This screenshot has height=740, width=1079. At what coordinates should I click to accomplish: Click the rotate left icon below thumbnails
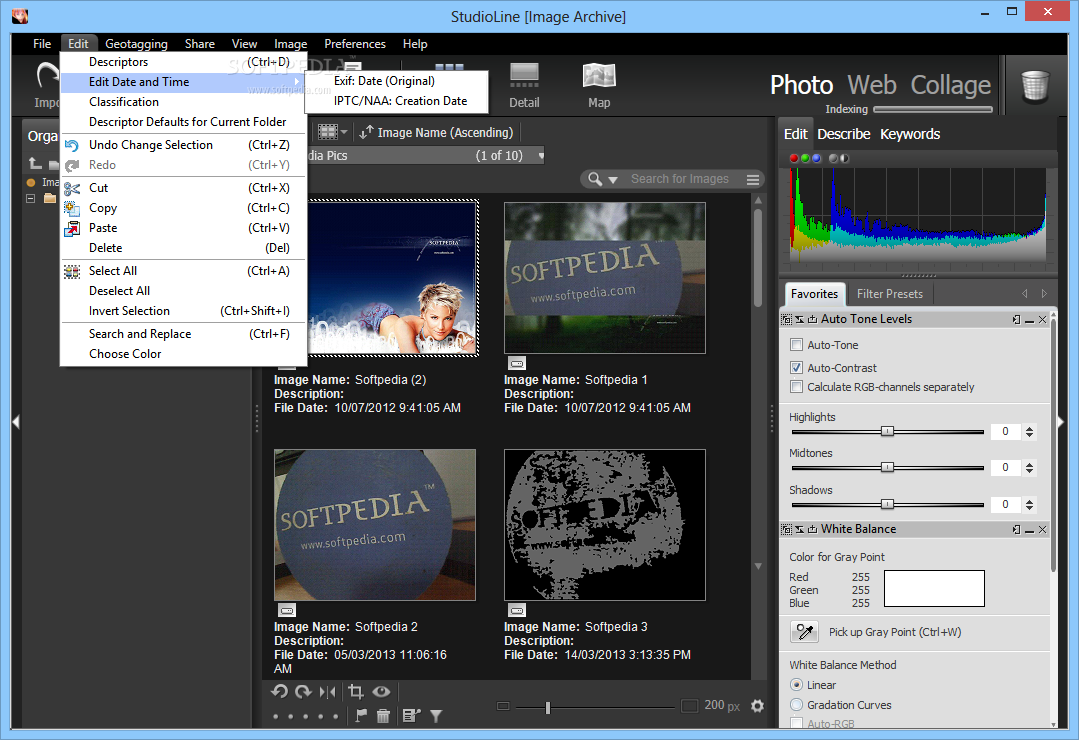(x=279, y=692)
